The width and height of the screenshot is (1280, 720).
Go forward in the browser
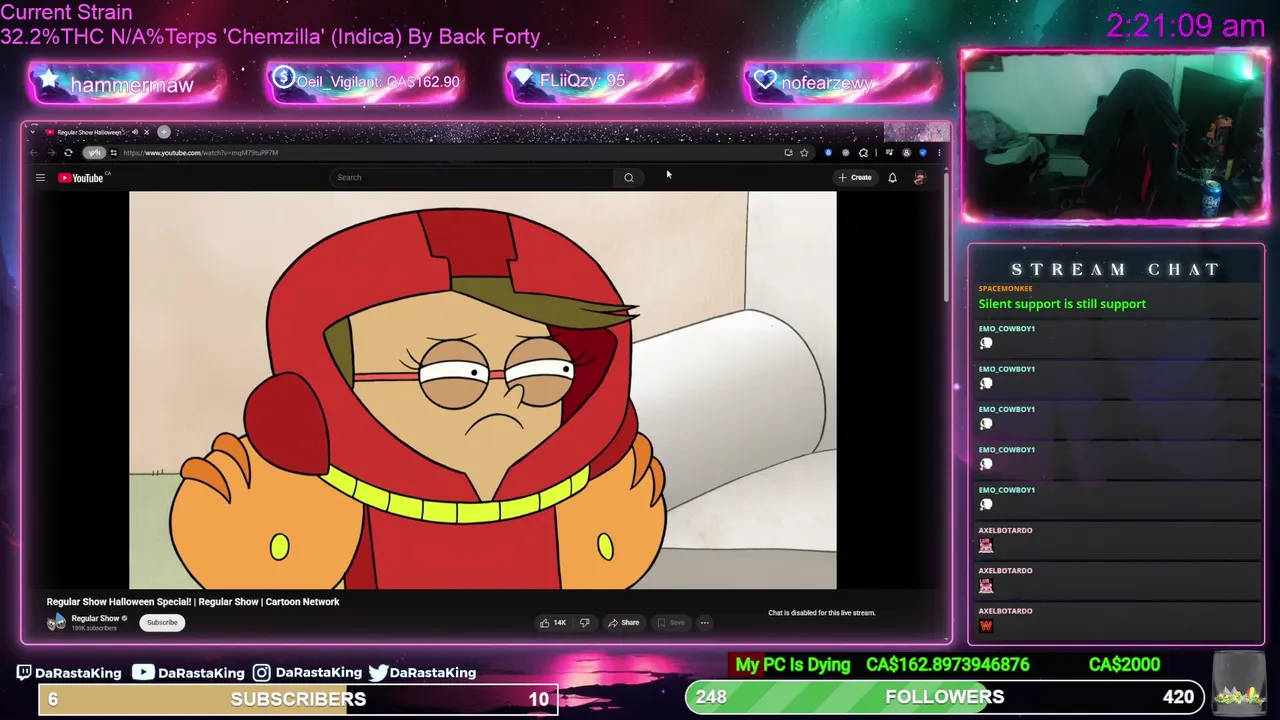[x=51, y=153]
